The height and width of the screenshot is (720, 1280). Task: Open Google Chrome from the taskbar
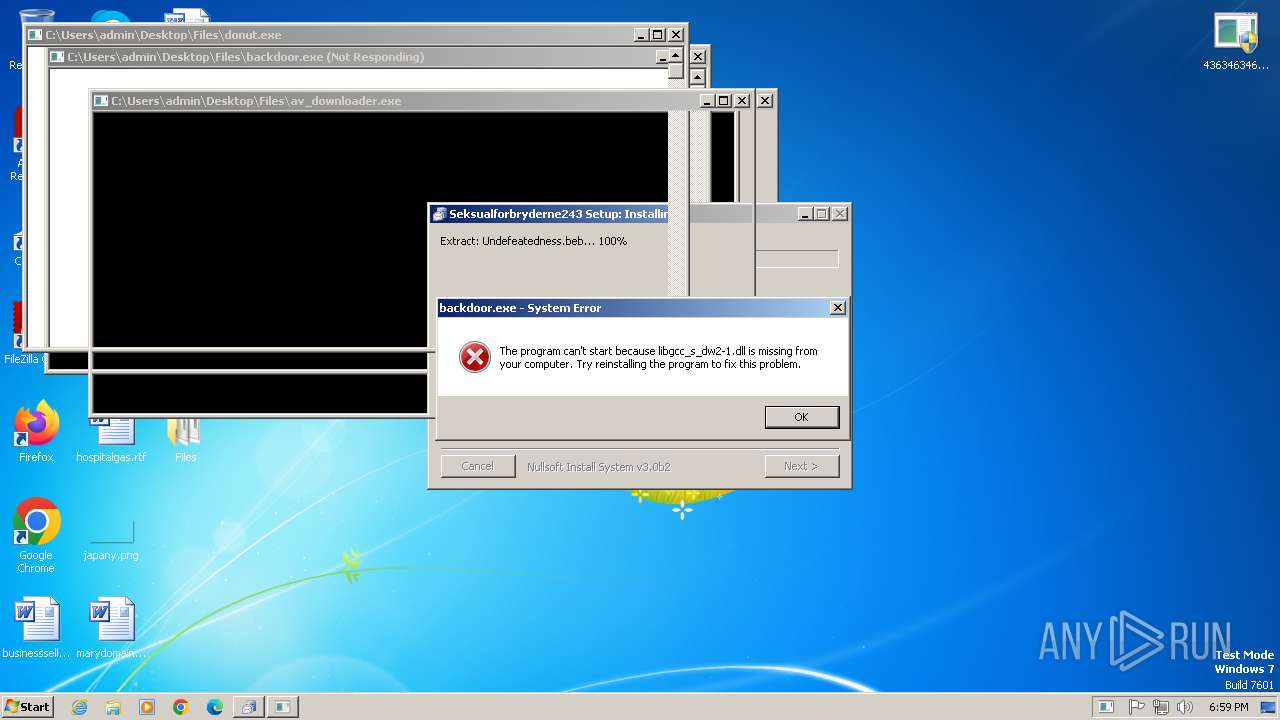[x=181, y=707]
